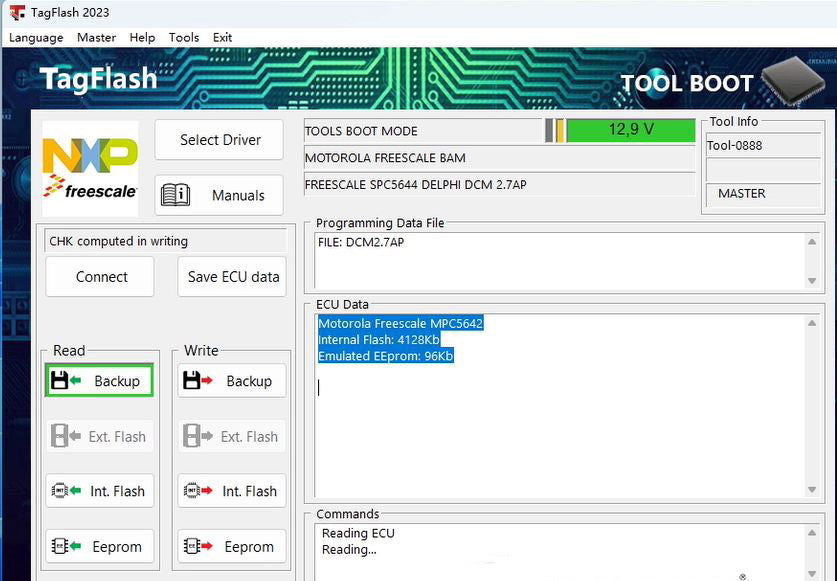Select Internal Flash: 4128Kb line
This screenshot has width=837, height=581.
click(x=378, y=340)
